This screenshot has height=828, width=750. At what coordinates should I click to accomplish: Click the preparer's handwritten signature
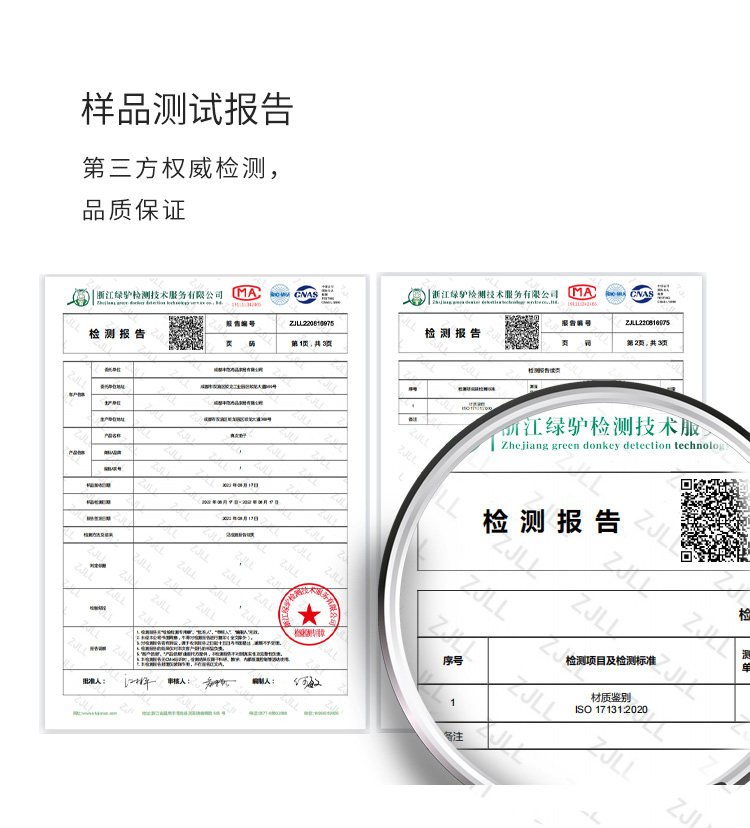click(x=307, y=682)
